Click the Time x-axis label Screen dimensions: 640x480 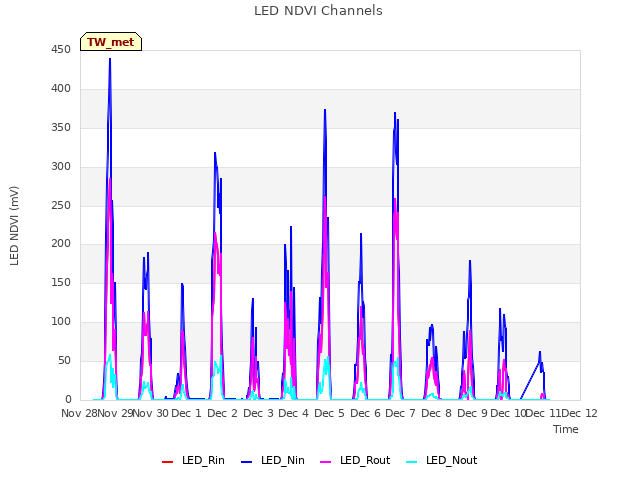pyautogui.click(x=566, y=429)
